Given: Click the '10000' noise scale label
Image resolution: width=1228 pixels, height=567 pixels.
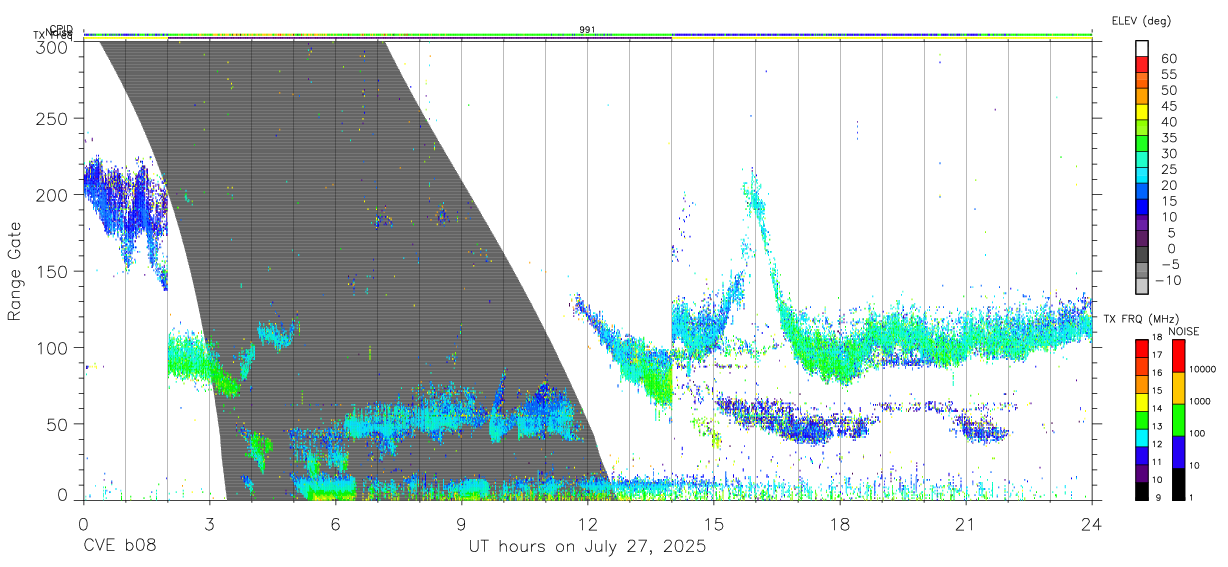Looking at the screenshot, I should click(1205, 369).
